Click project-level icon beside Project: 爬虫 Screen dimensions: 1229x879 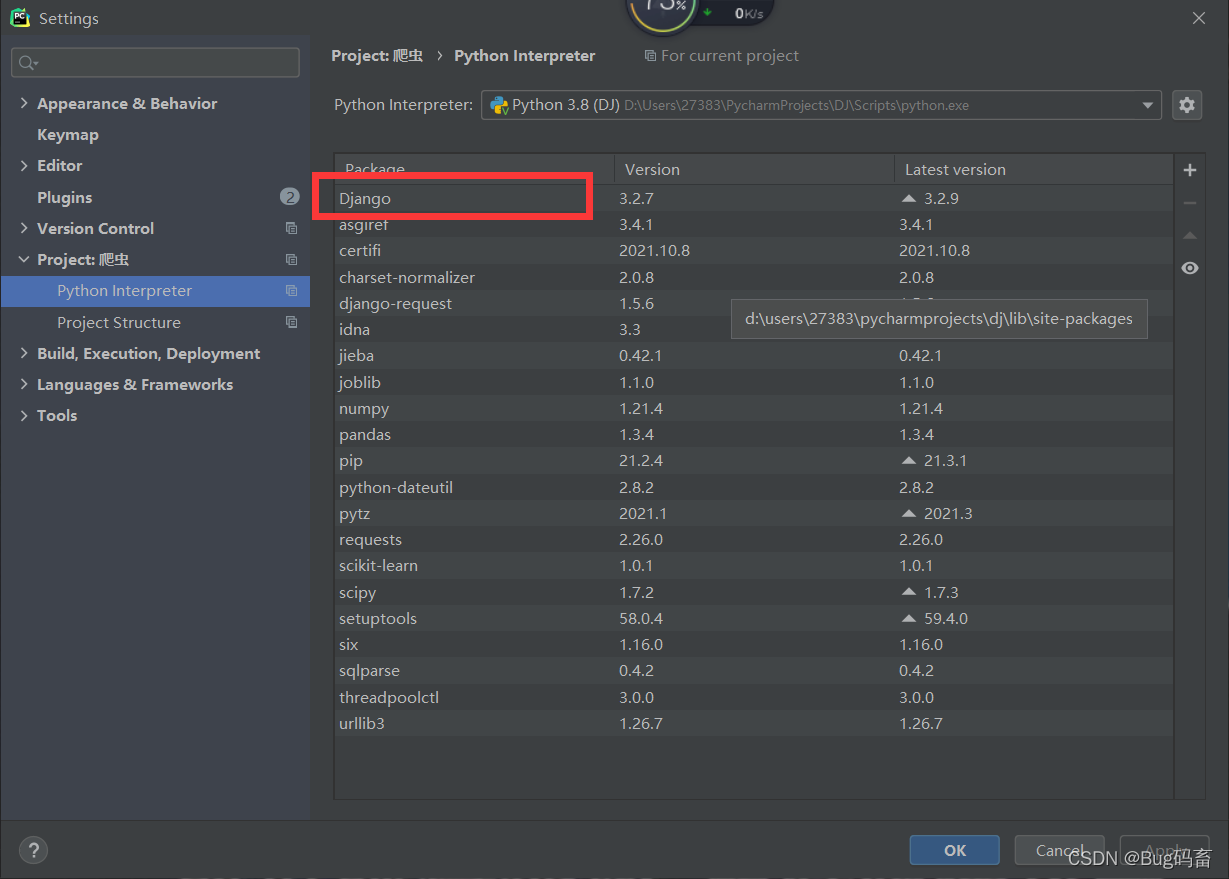pyautogui.click(x=291, y=259)
